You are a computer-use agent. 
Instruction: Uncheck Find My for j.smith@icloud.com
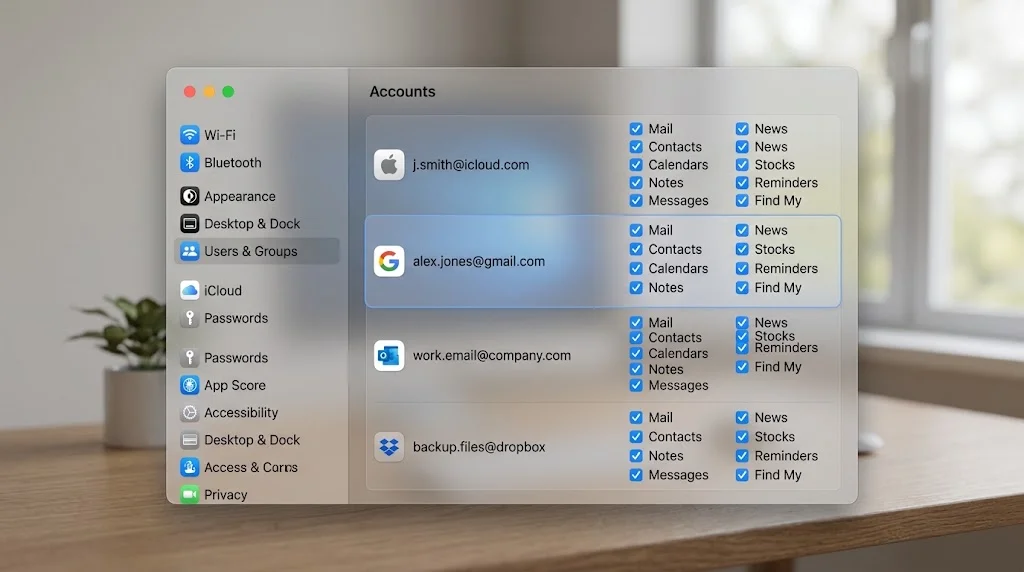coord(742,200)
